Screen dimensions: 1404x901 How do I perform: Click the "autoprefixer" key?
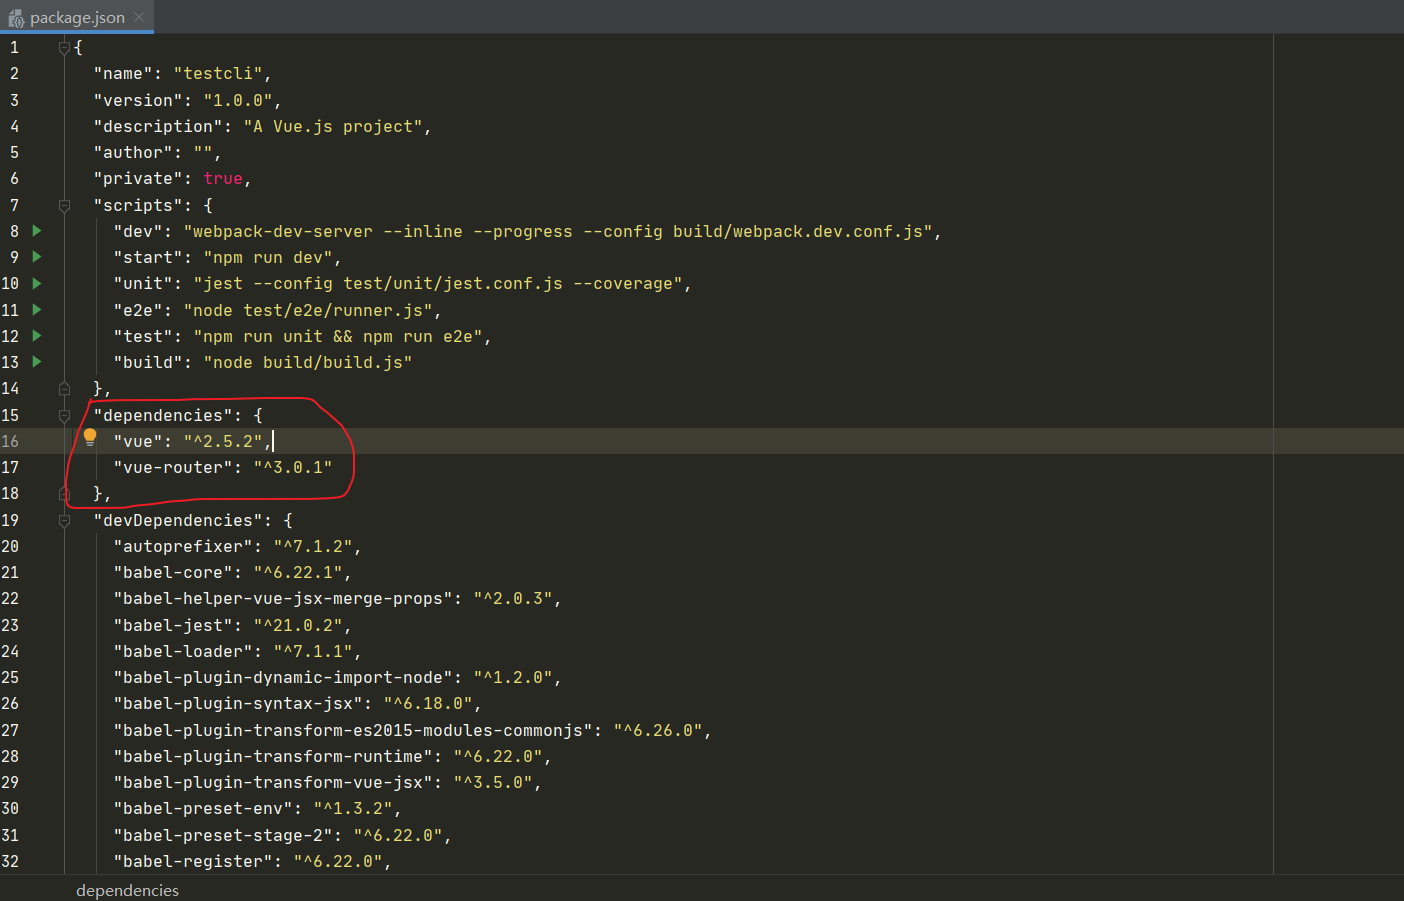point(183,546)
